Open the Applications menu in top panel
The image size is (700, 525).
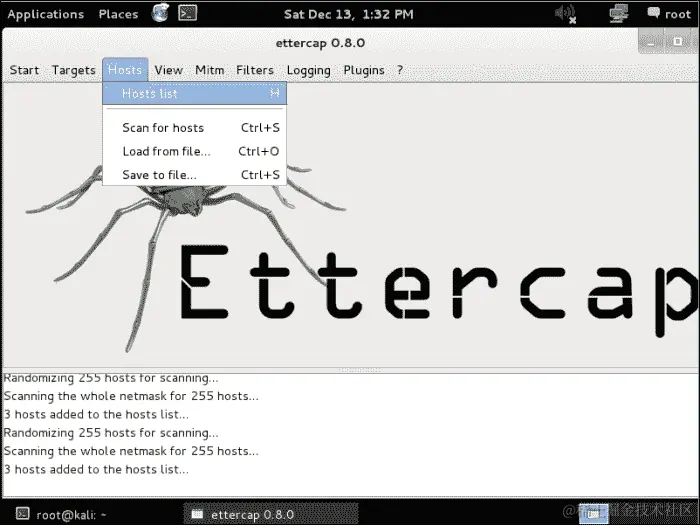tap(46, 14)
